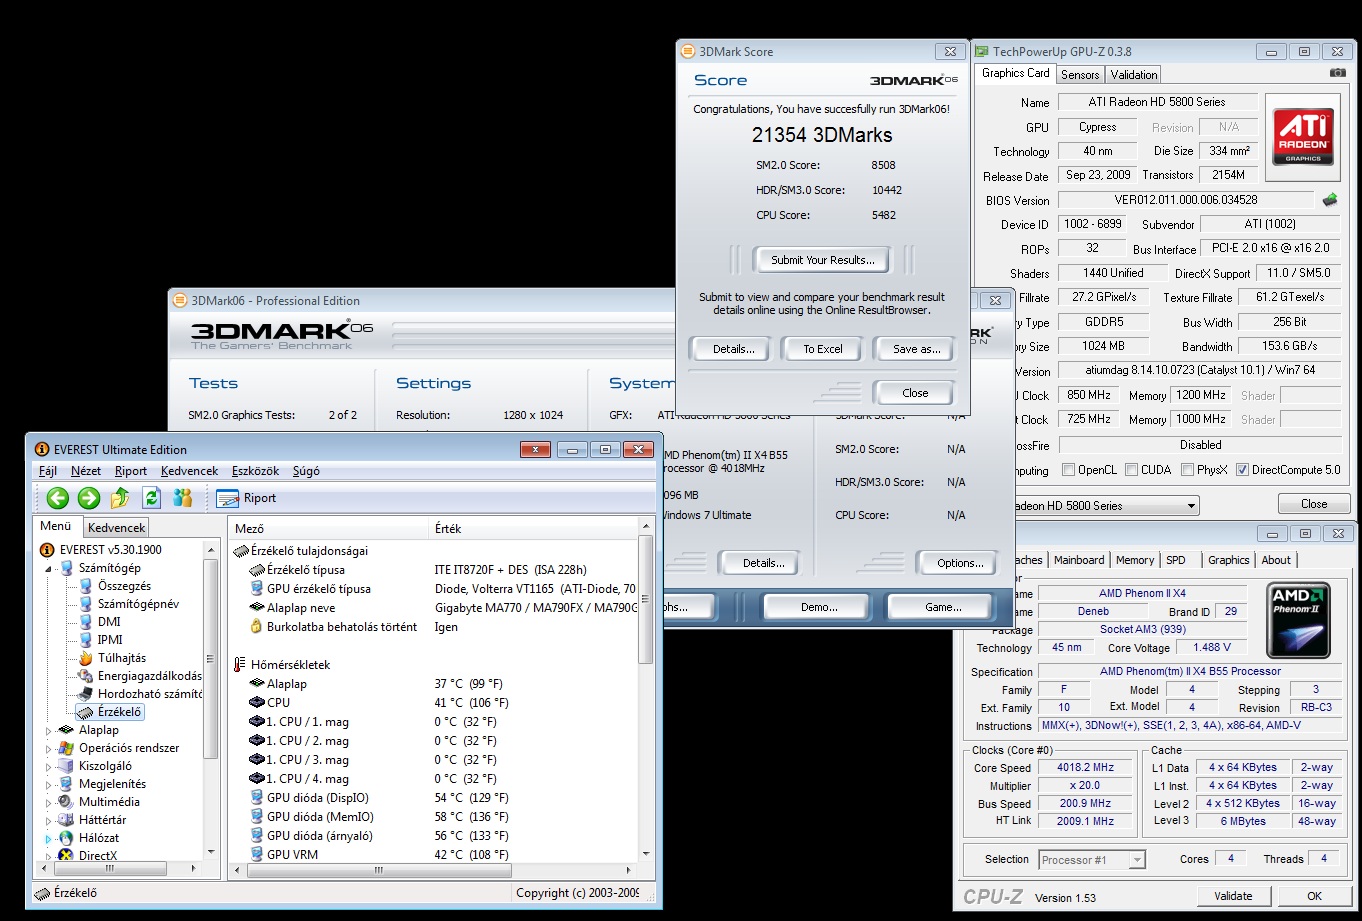This screenshot has width=1362, height=921.
Task: Select DMI in the EVEREST tree
Action: tap(99, 621)
